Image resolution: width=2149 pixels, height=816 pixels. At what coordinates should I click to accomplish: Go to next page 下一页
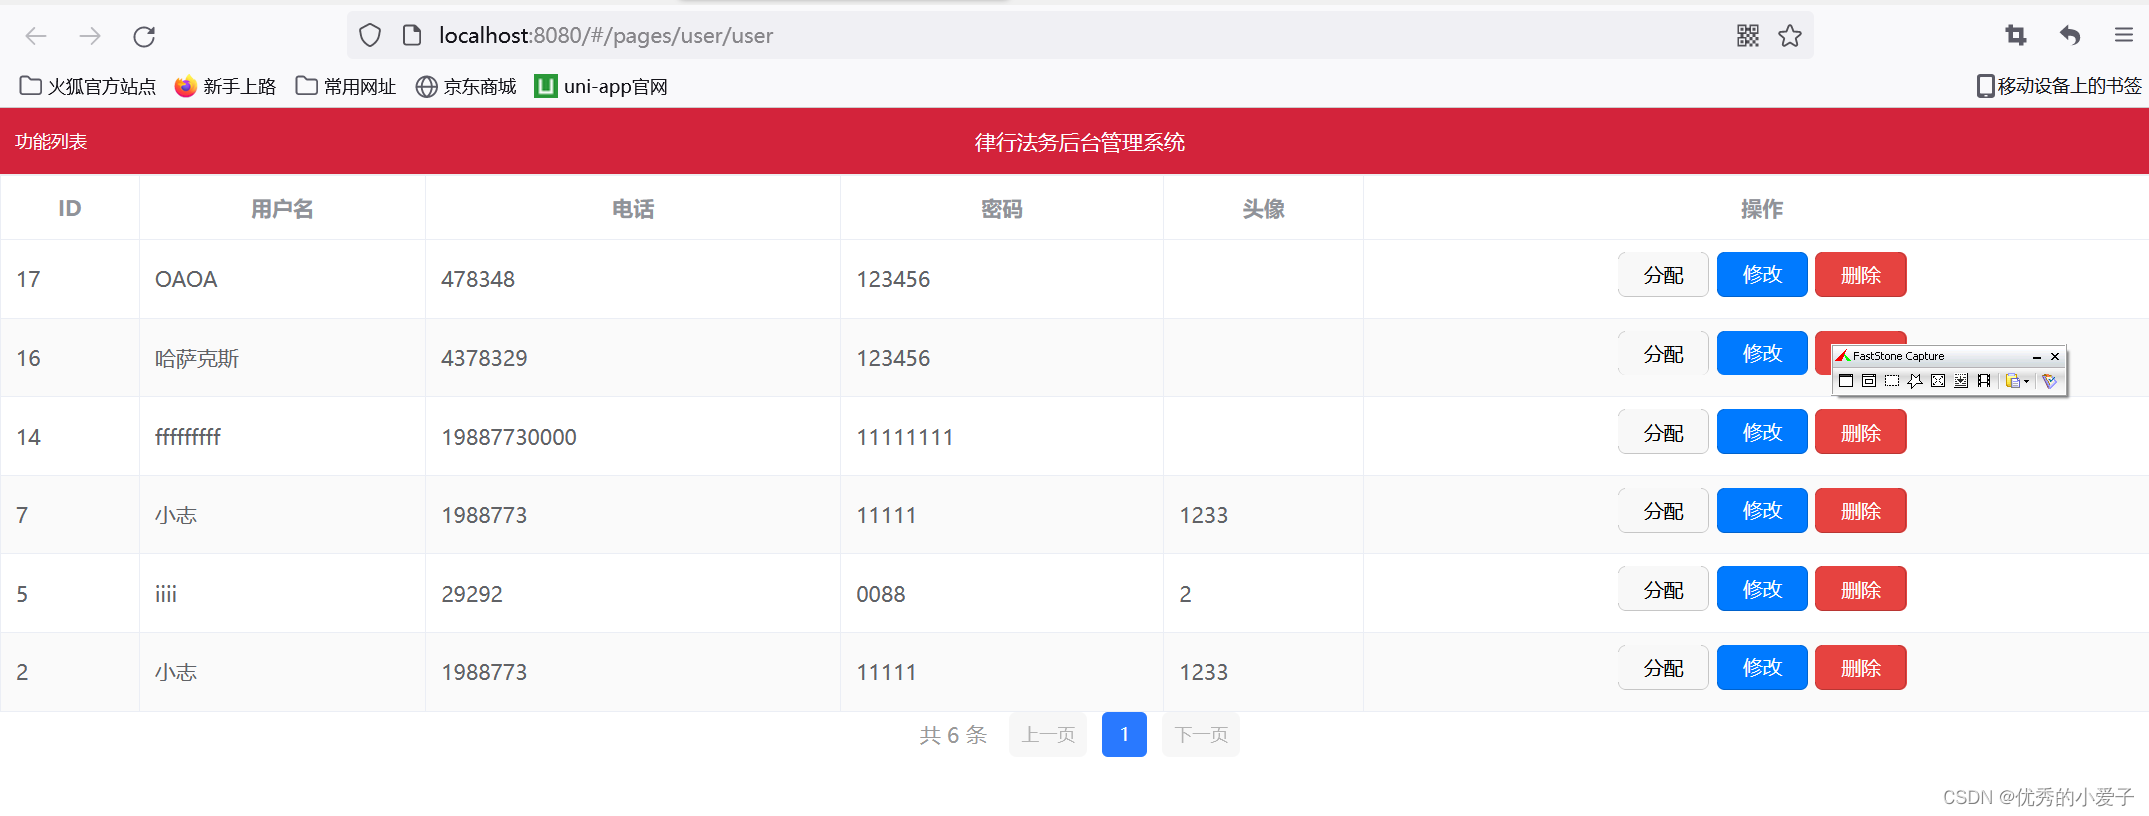click(x=1201, y=735)
